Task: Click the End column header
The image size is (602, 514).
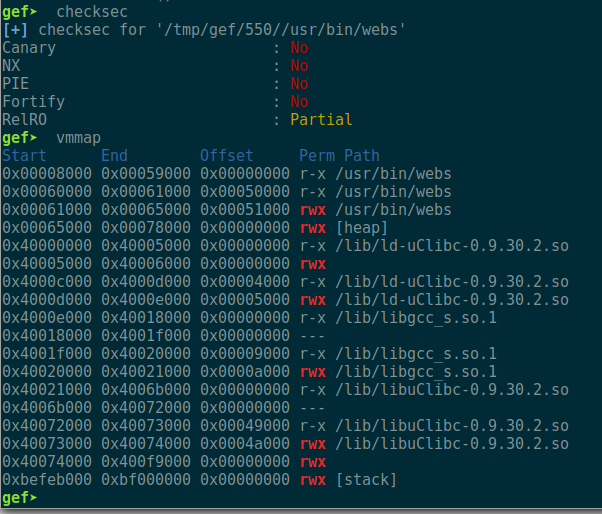Action: (x=114, y=155)
